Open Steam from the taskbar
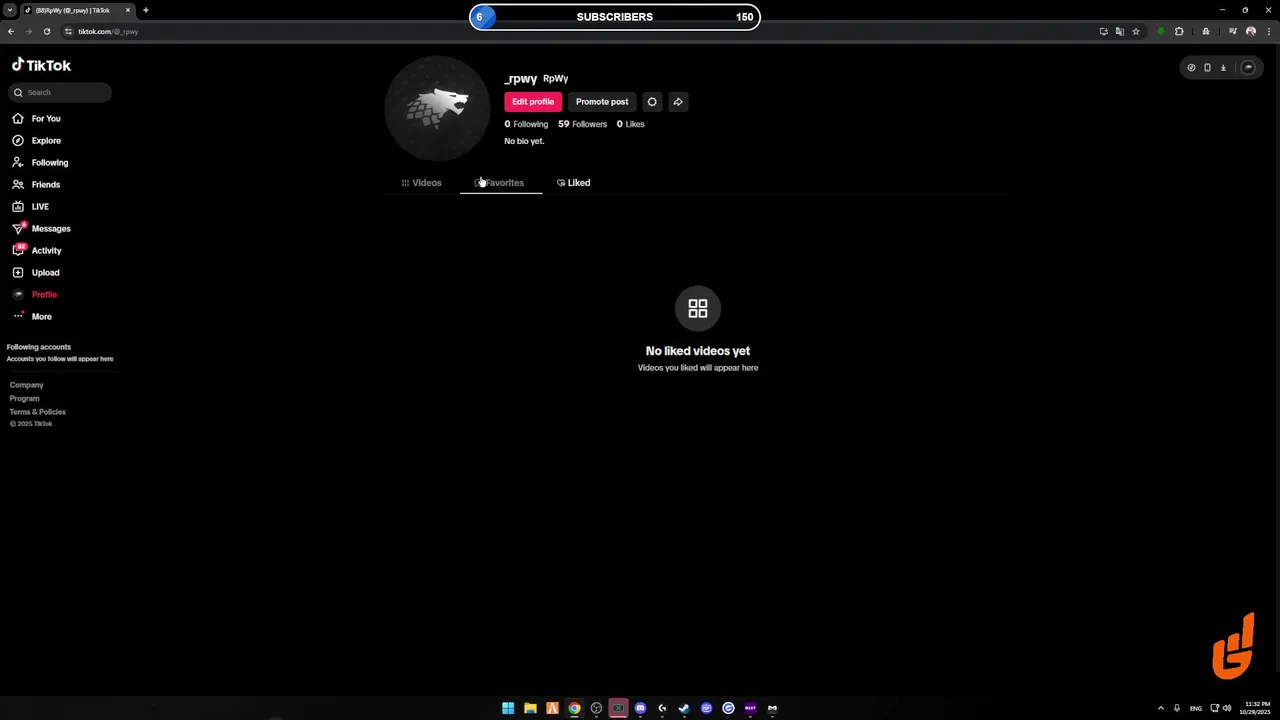Viewport: 1280px width, 720px height. click(x=684, y=708)
